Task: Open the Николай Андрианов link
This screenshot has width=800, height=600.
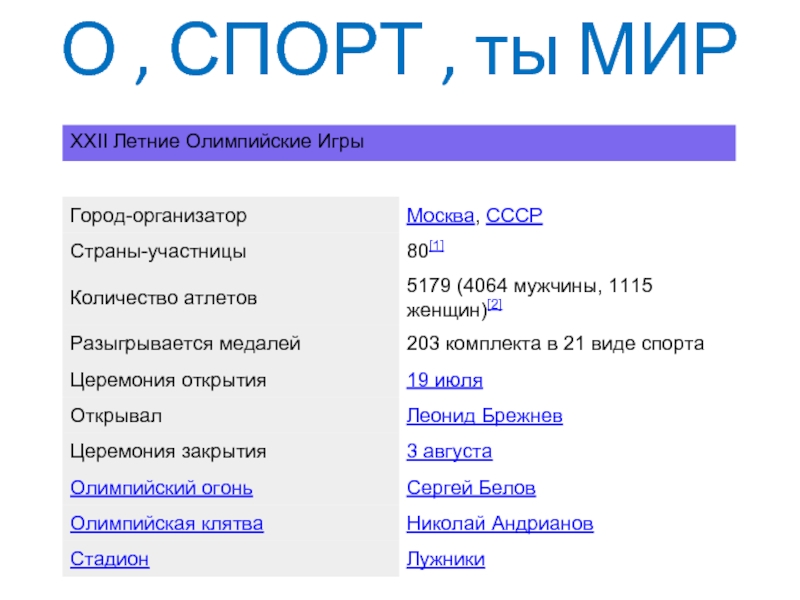Action: pos(499,524)
